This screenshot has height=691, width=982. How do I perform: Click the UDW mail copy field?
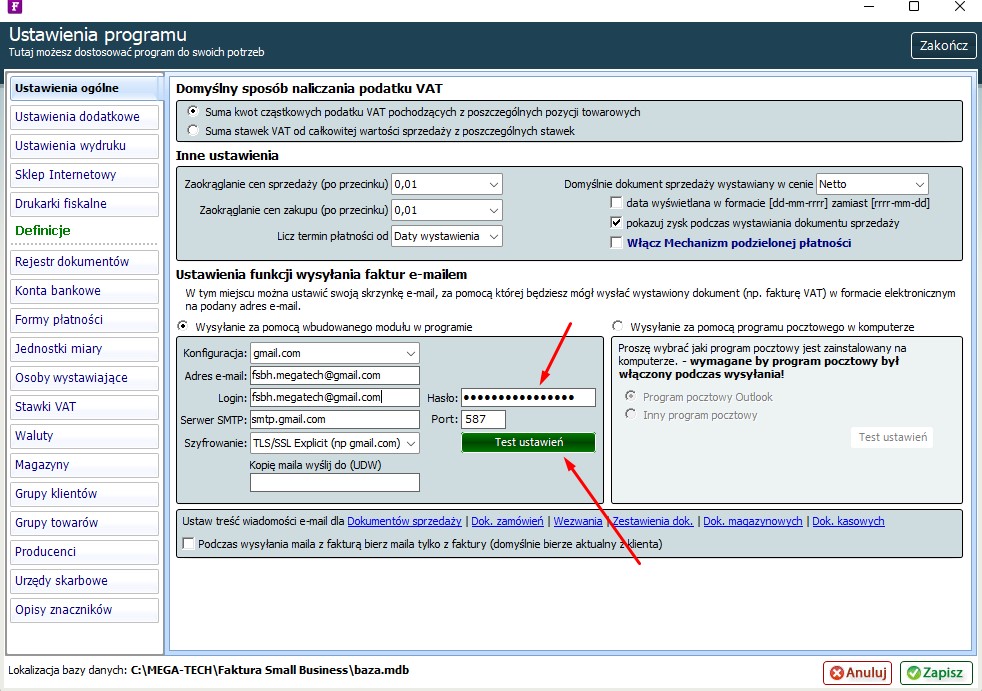(x=334, y=482)
